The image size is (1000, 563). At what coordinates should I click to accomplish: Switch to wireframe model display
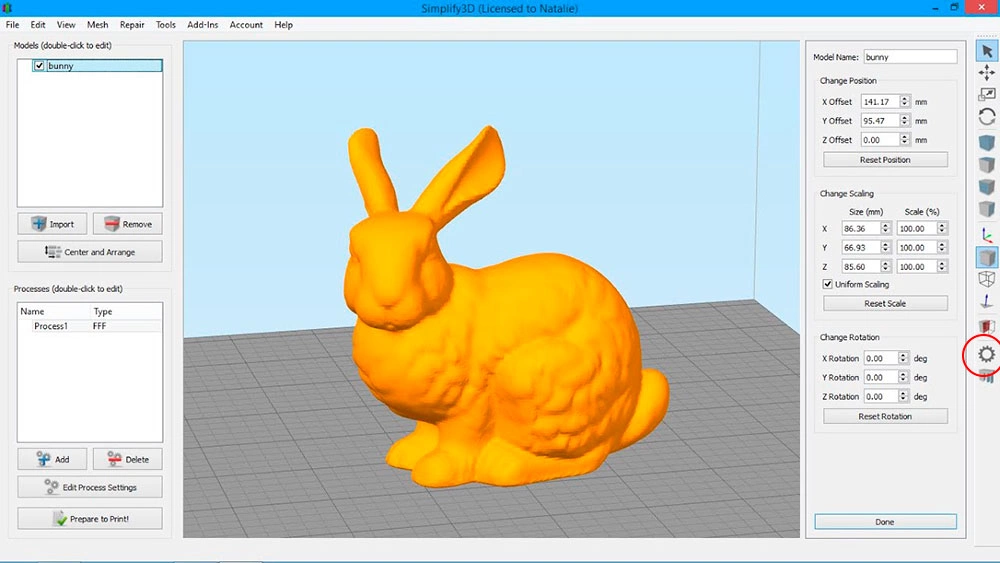[987, 279]
